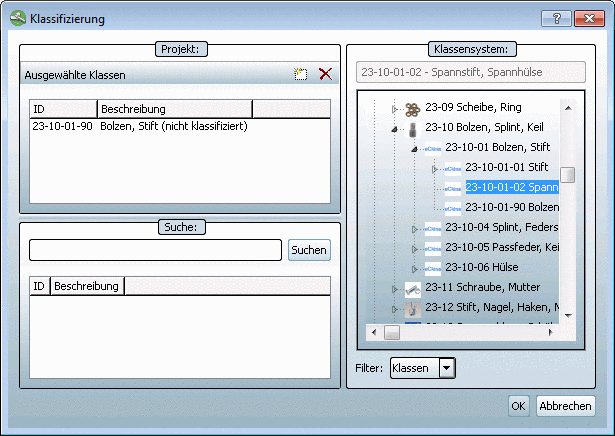Click the Suchen button
Image resolution: width=615 pixels, height=436 pixels.
click(309, 250)
